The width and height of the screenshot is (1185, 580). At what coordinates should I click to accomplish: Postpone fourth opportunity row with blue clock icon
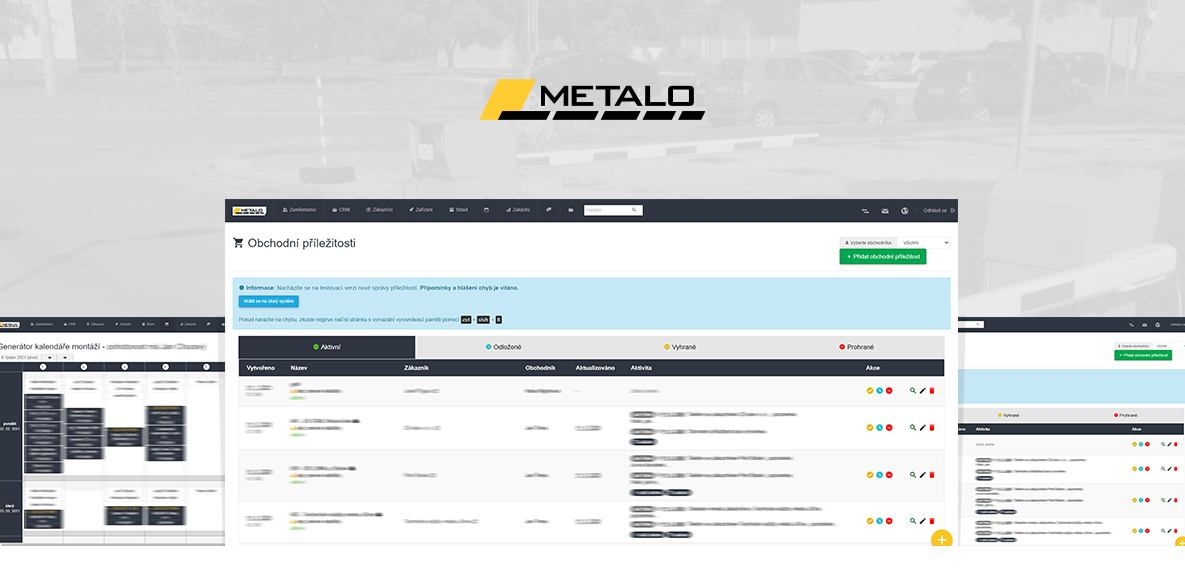(880, 521)
